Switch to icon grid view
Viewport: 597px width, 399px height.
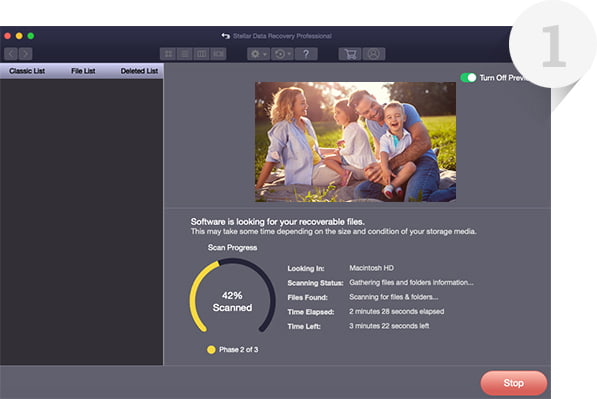(168, 54)
